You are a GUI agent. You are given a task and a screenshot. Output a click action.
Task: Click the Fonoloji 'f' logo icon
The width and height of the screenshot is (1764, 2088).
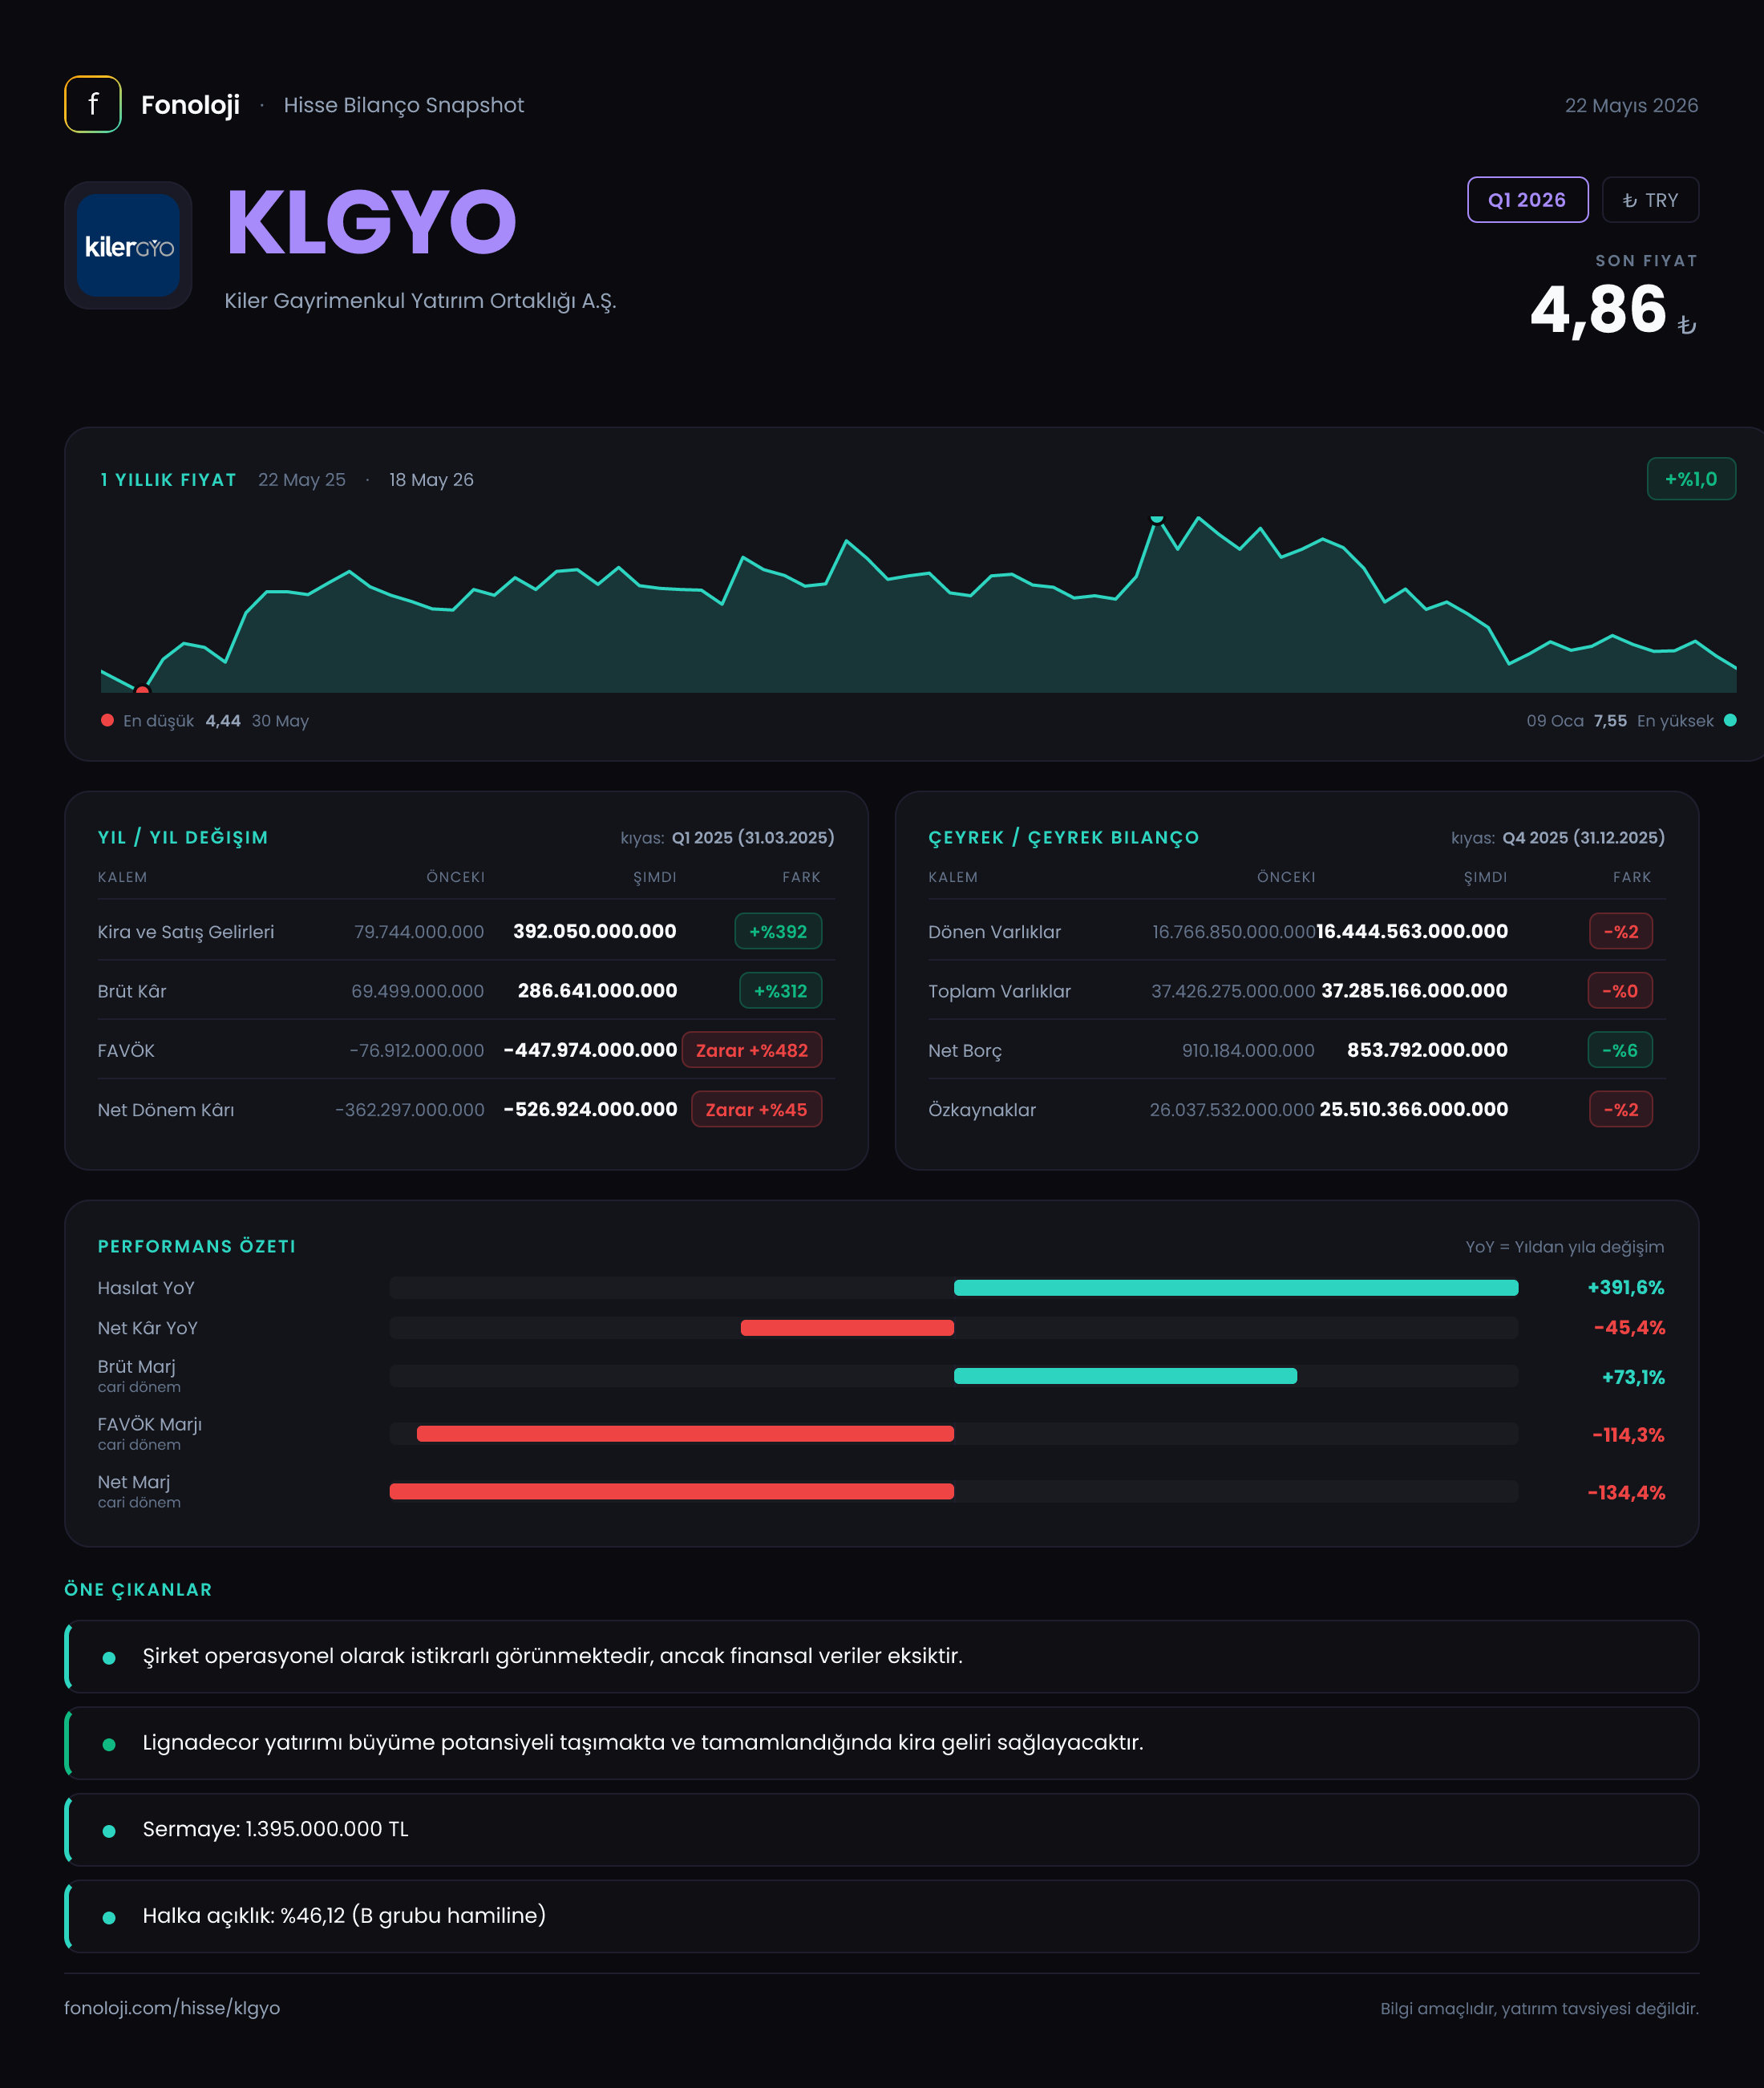tap(93, 104)
